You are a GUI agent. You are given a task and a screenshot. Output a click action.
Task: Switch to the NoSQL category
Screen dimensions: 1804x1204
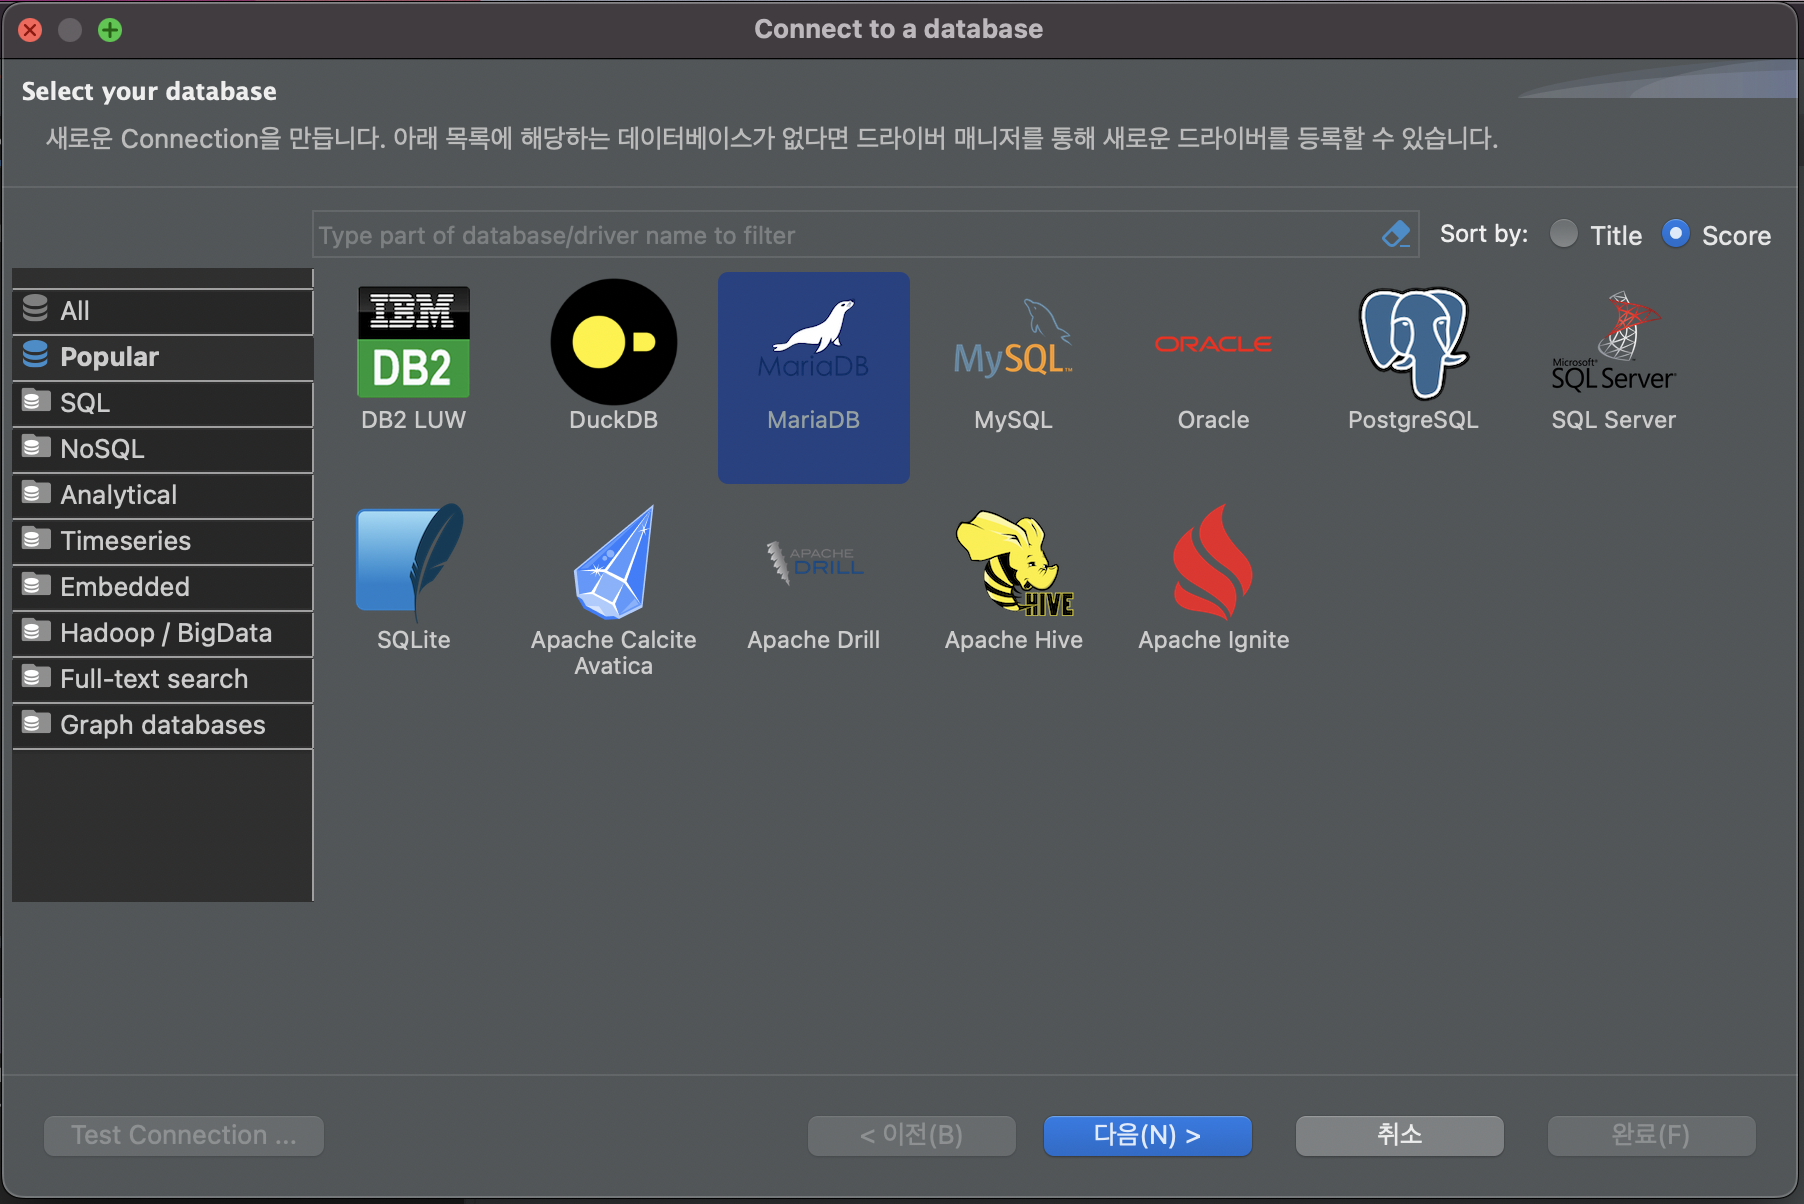162,449
